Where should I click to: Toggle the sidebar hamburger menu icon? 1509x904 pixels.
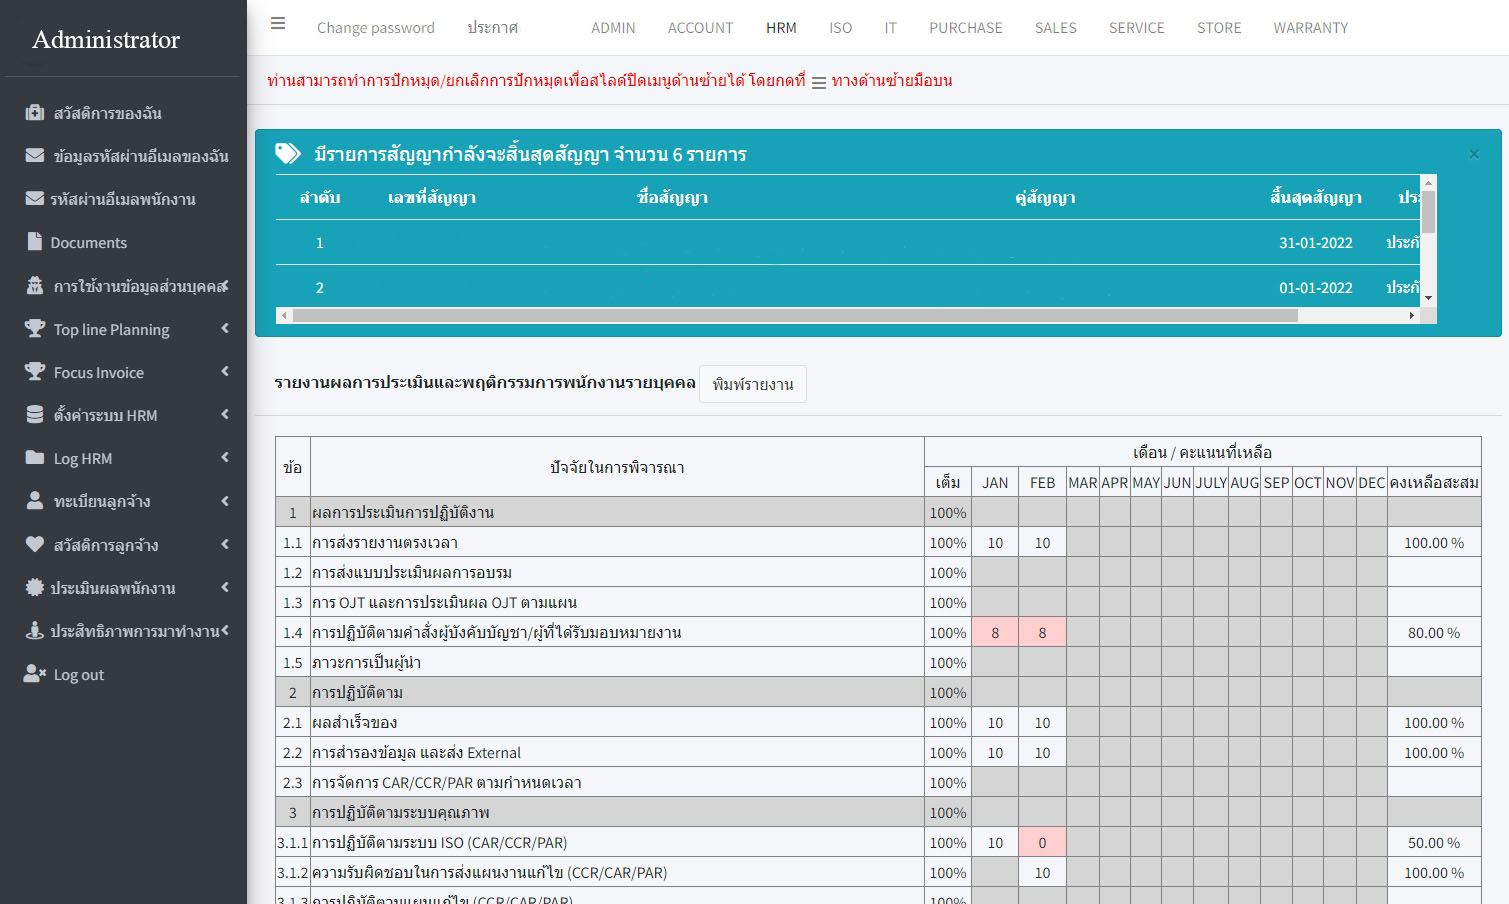point(278,23)
